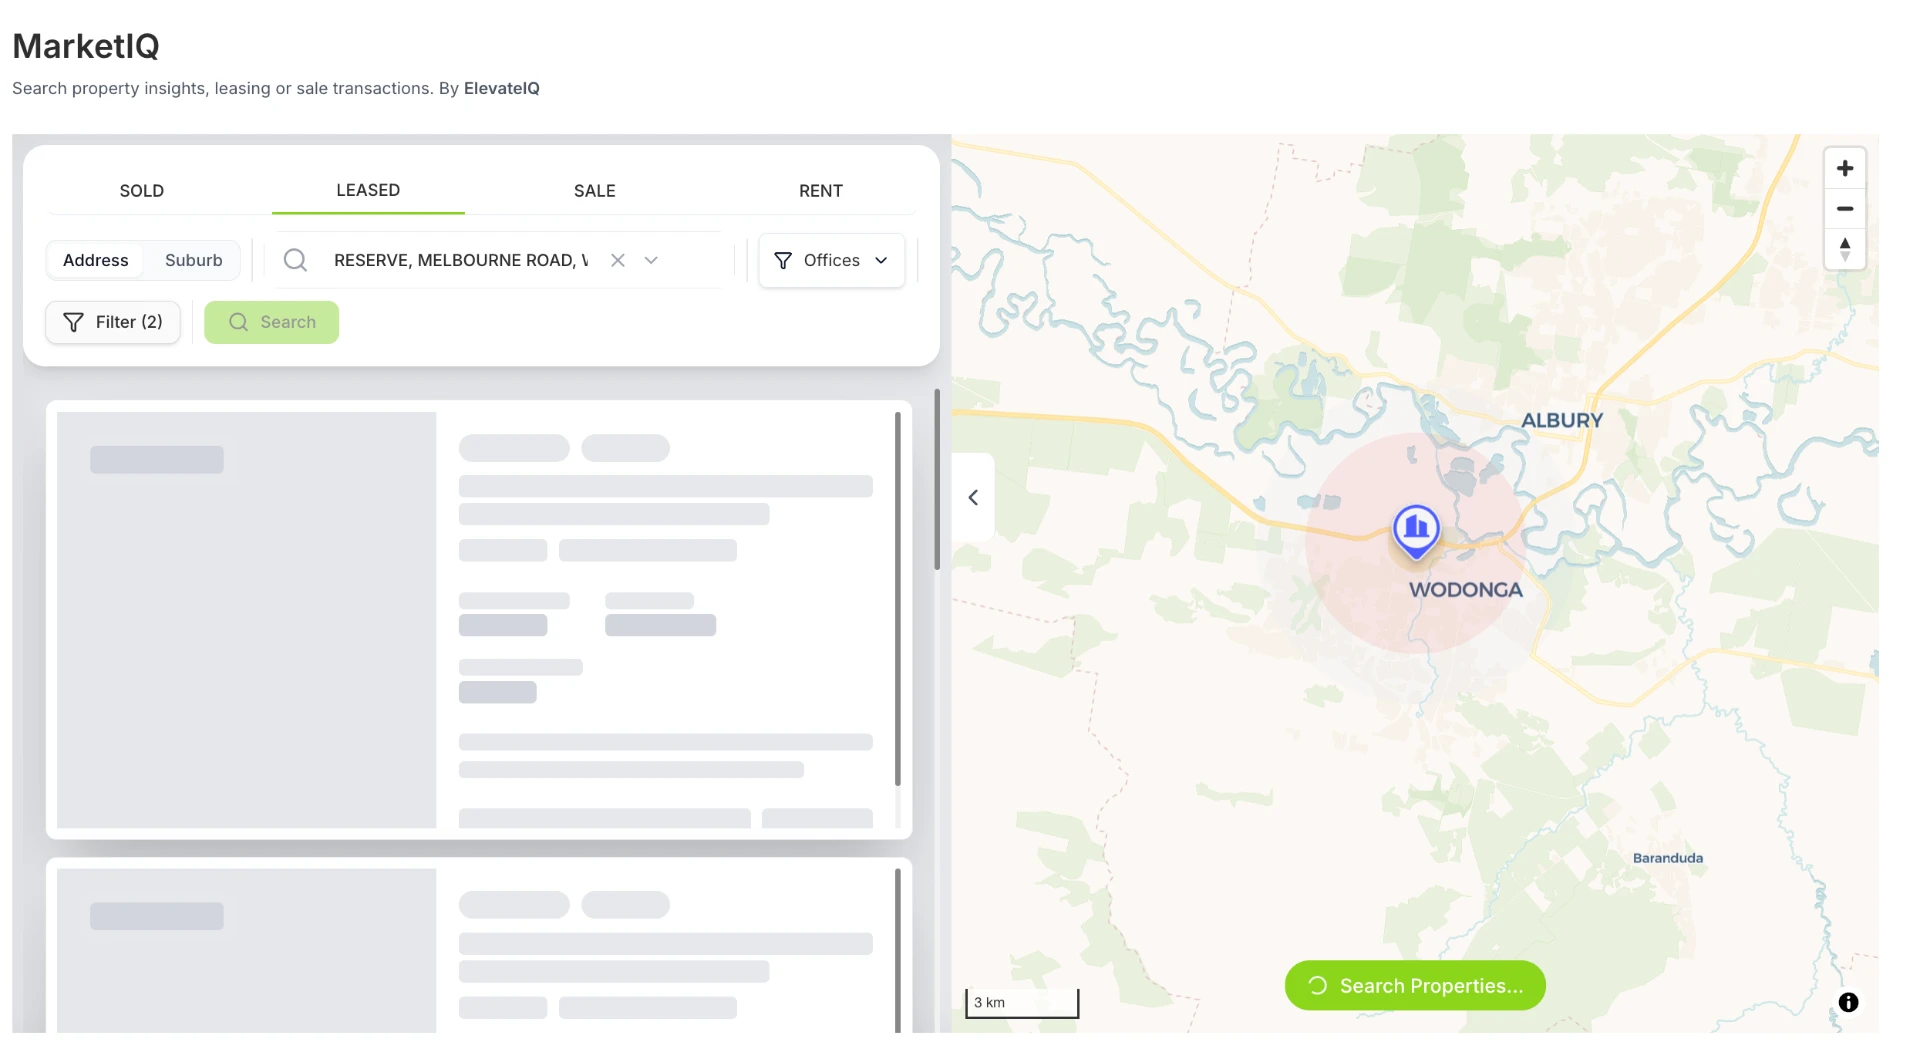The width and height of the screenshot is (1920, 1049).
Task: Click the map attribution info icon
Action: (1848, 1002)
